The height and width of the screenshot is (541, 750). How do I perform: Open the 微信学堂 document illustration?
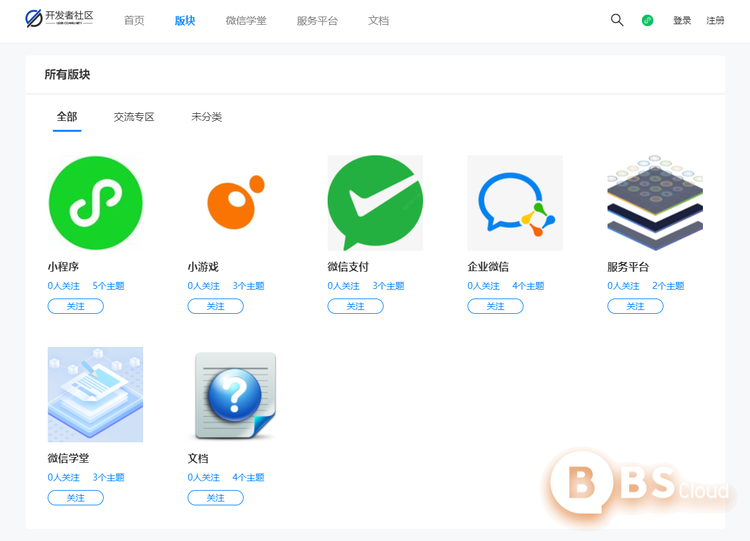(96, 395)
